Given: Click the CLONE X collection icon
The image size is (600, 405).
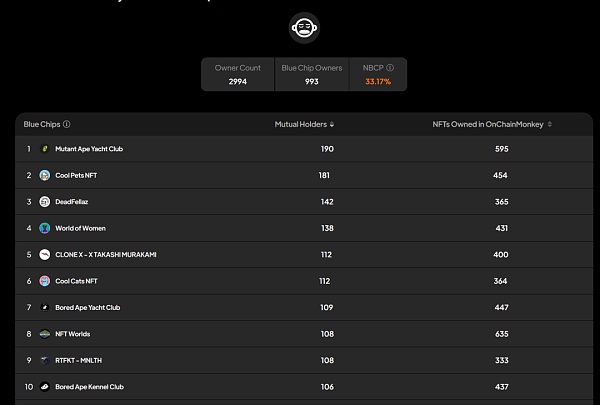Looking at the screenshot, I should tap(45, 255).
